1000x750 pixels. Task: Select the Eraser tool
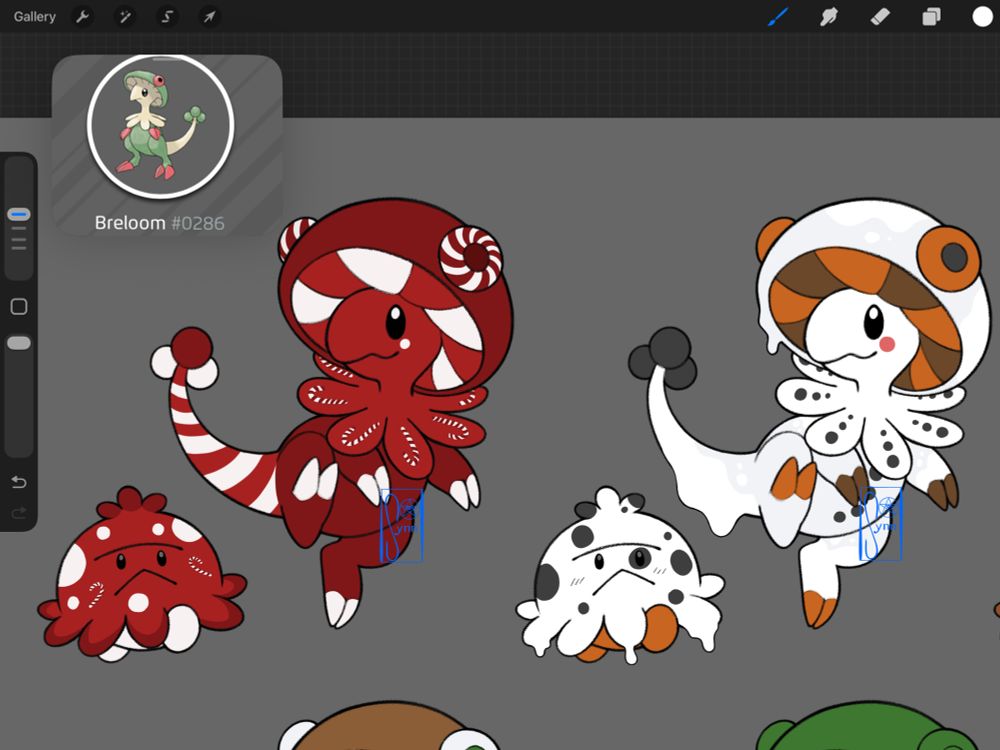[880, 17]
